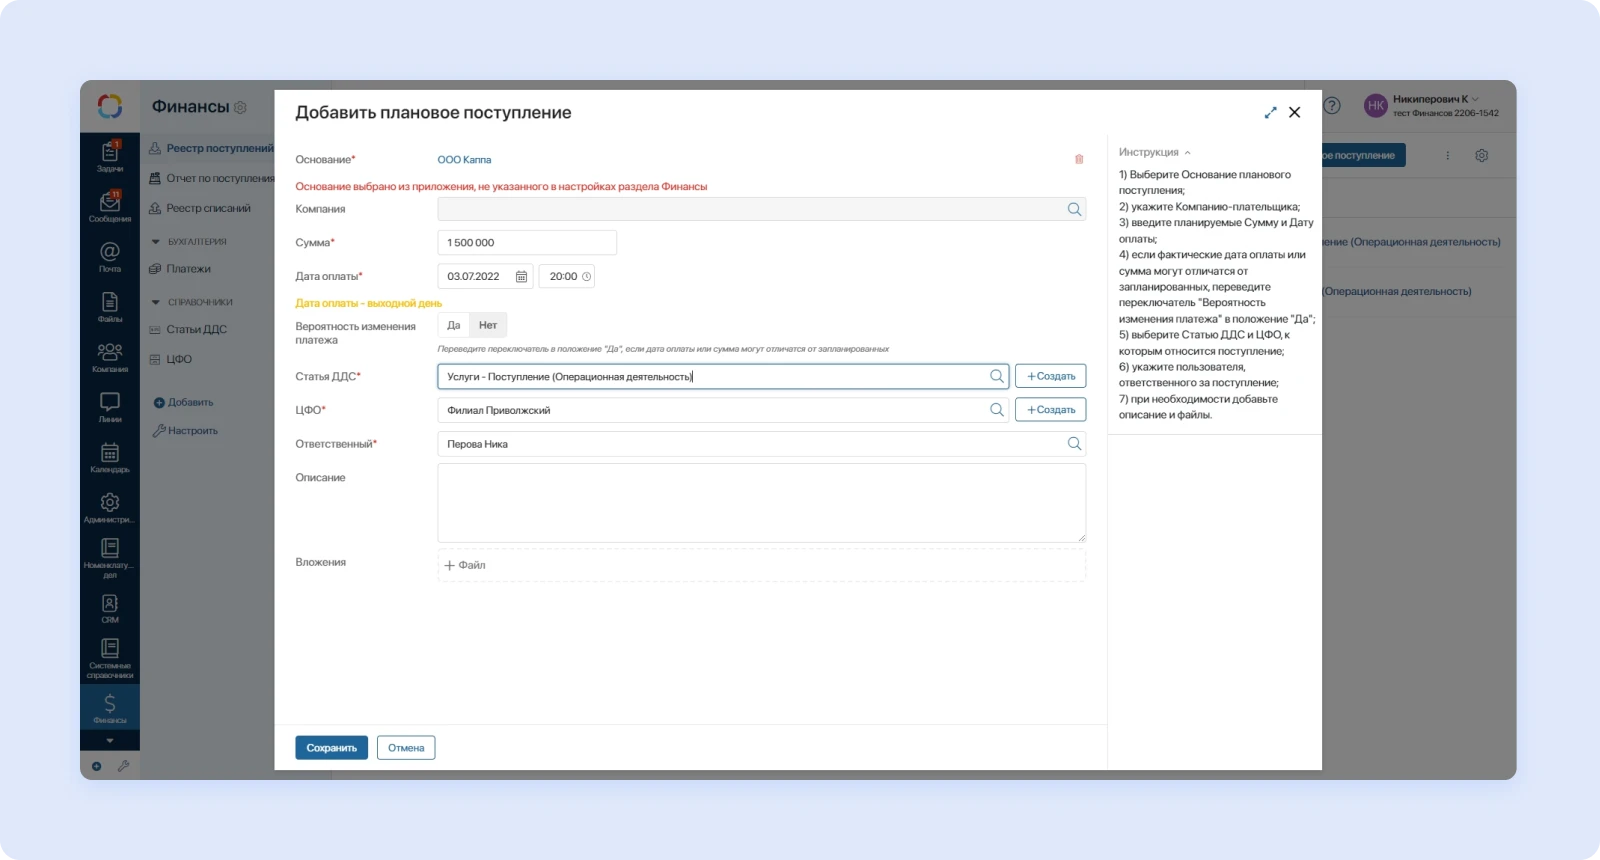
Task: Set payment change probability to Нет
Action: point(488,325)
